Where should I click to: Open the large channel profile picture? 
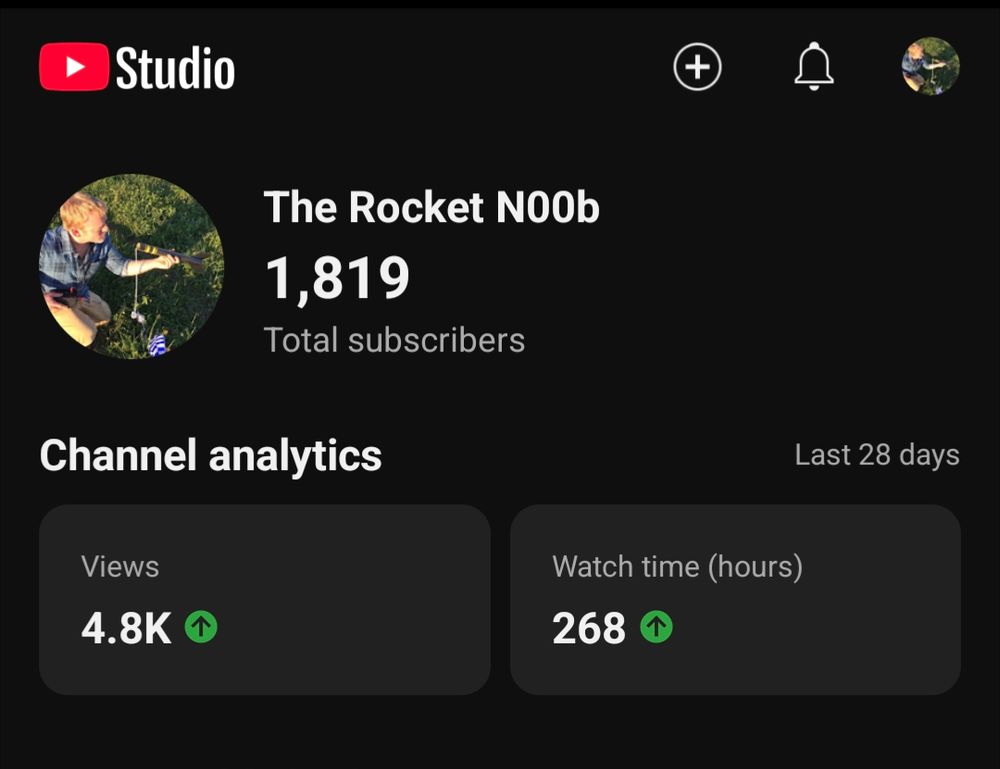point(131,267)
